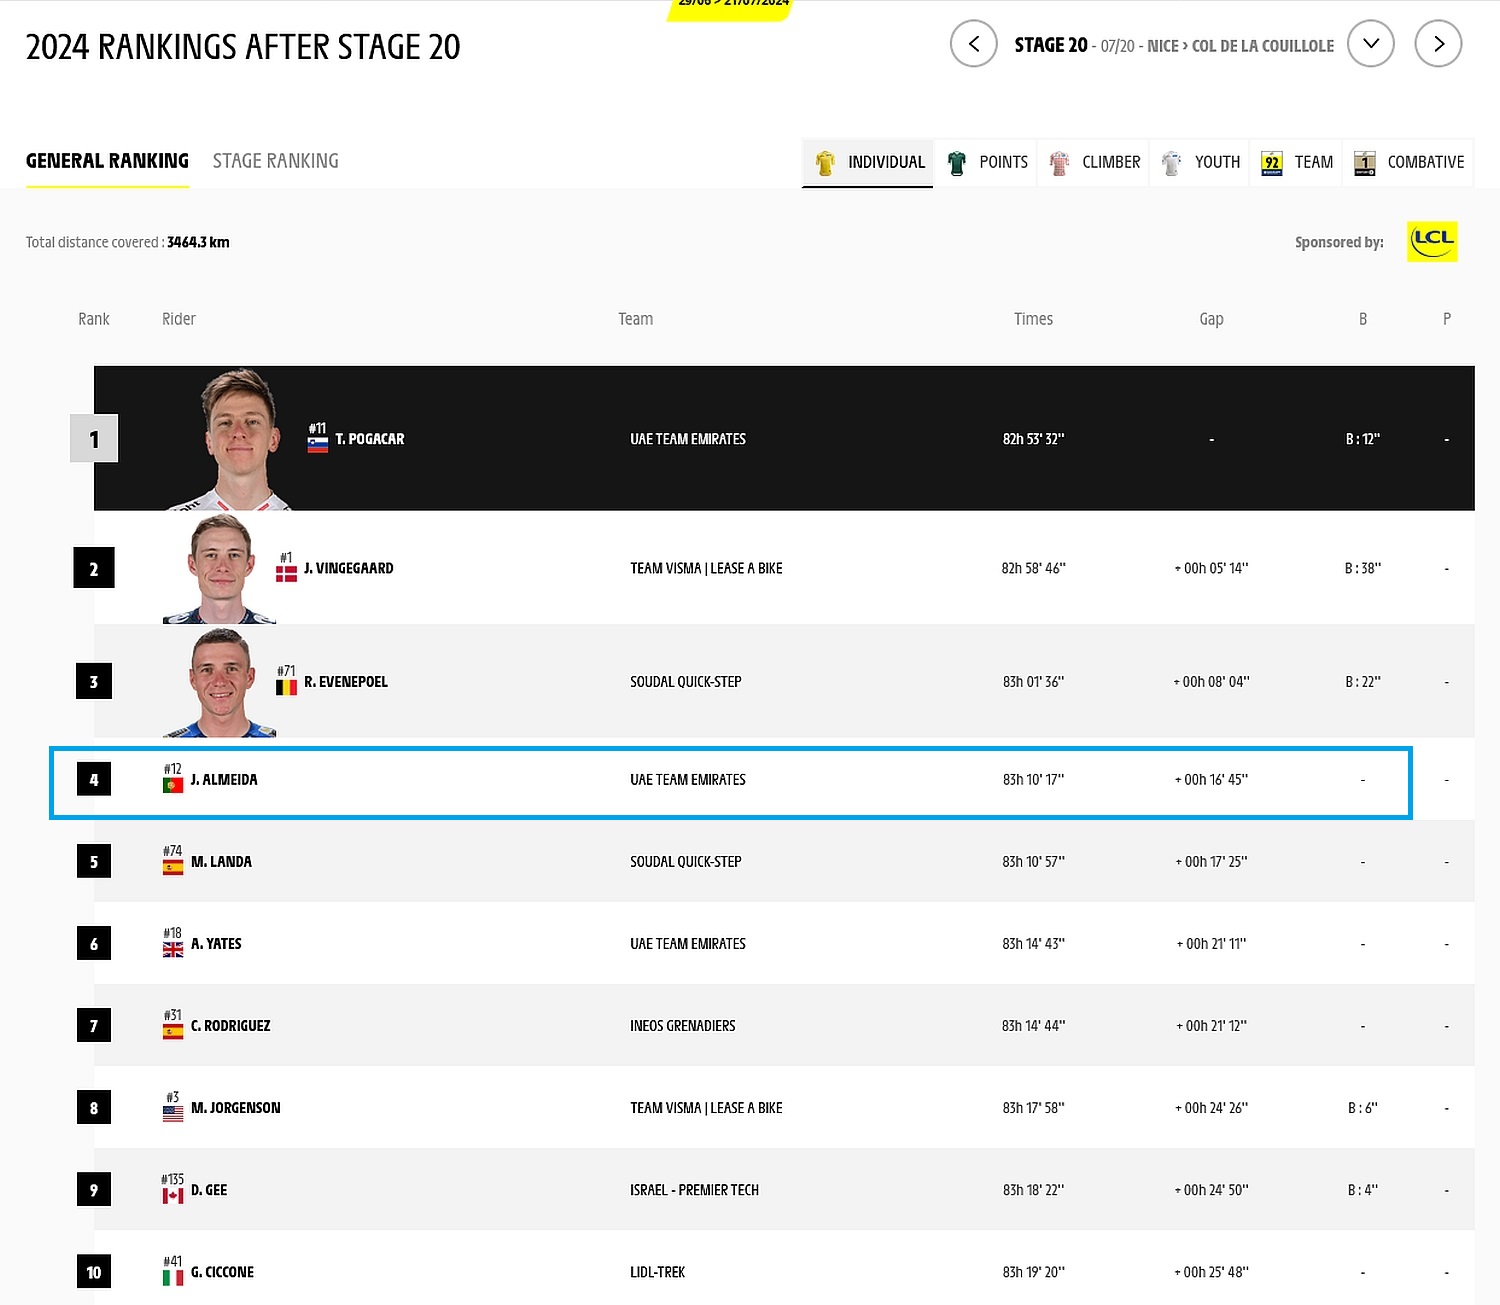Select the polka dot Climber jersey icon
Screen dimensions: 1500x1305
coord(1059,163)
